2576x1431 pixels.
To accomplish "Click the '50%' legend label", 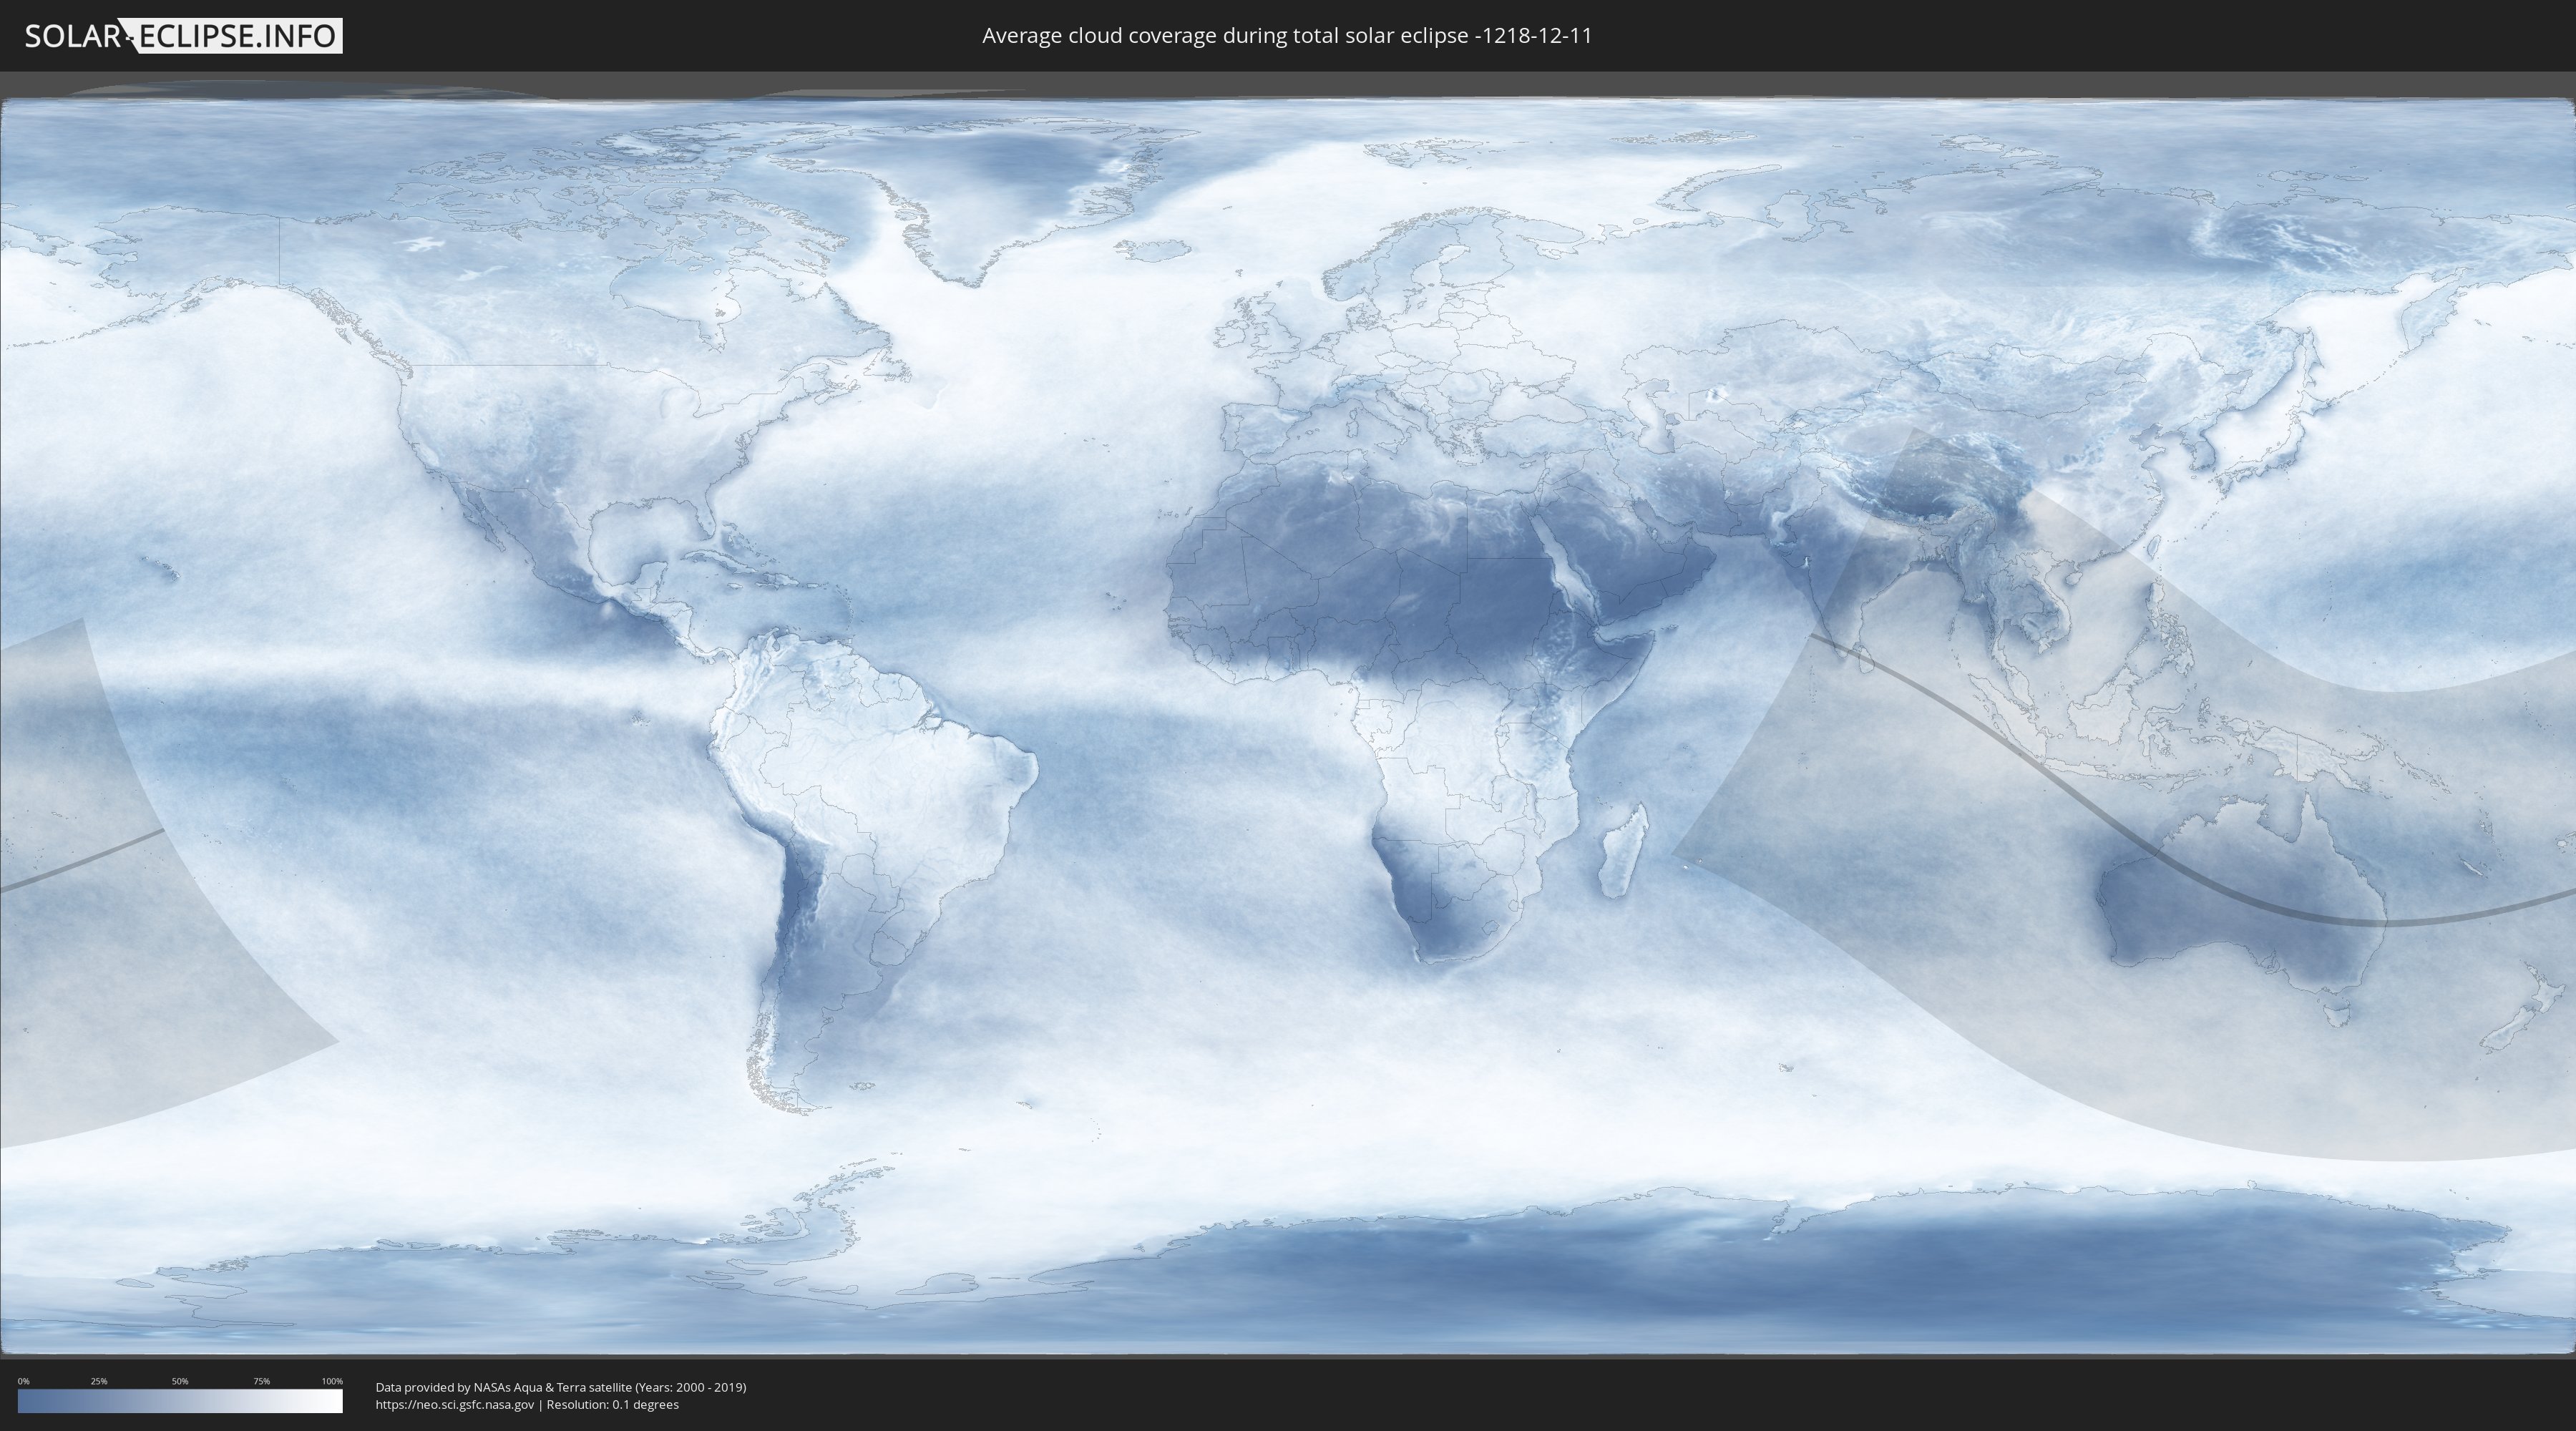I will pyautogui.click(x=180, y=1381).
